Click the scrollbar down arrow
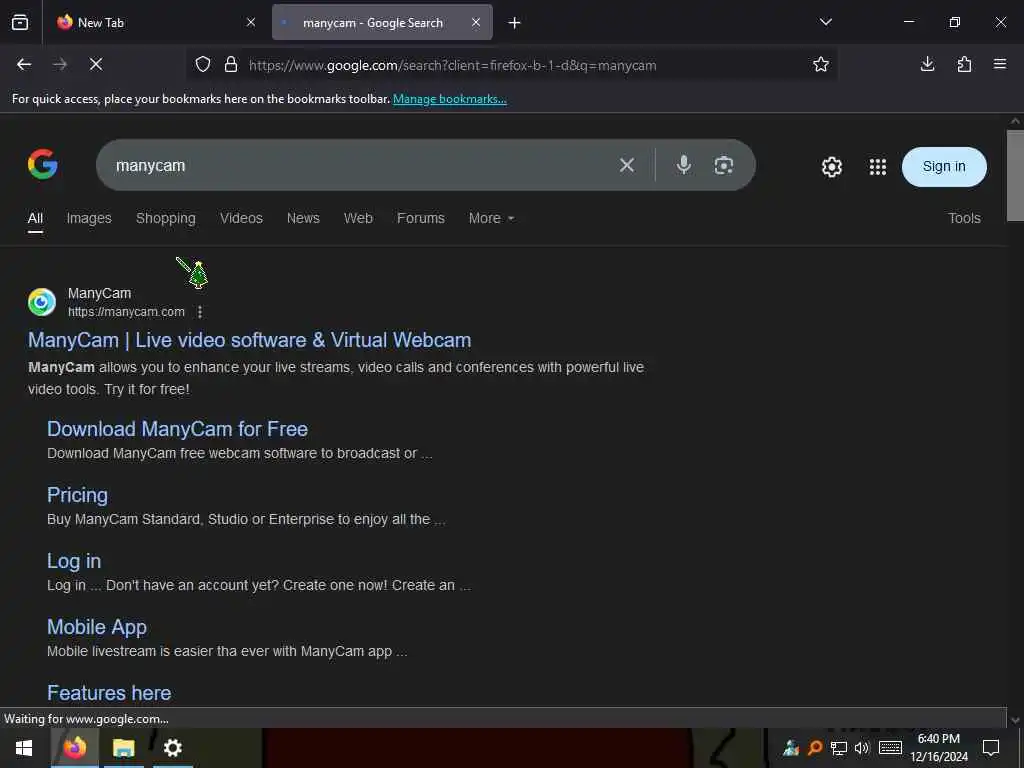This screenshot has width=1024, height=768. coord(1015,720)
